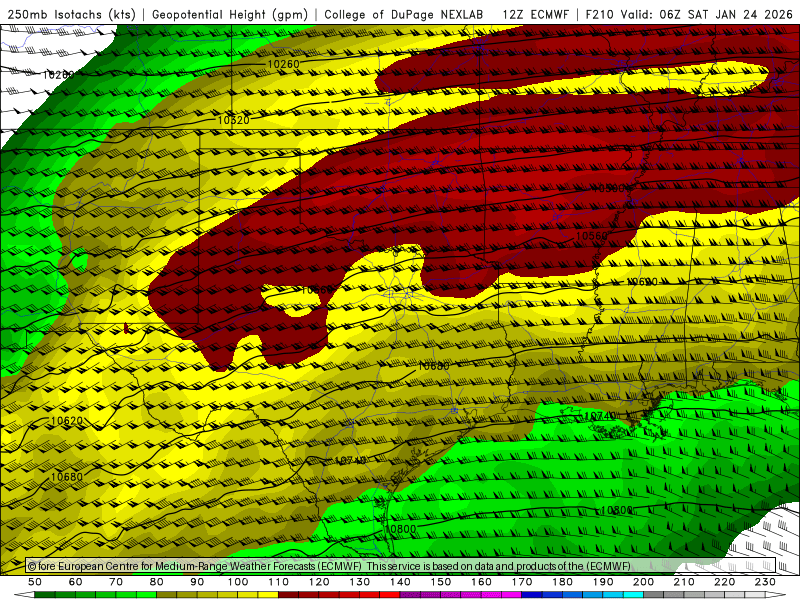Click the 90 value on color scale

click(x=197, y=582)
